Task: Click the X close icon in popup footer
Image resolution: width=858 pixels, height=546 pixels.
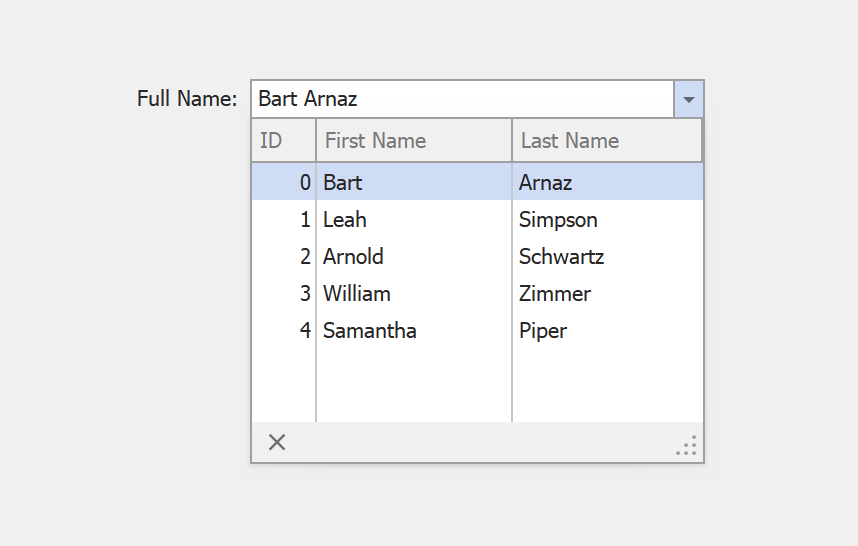Action: tap(277, 442)
